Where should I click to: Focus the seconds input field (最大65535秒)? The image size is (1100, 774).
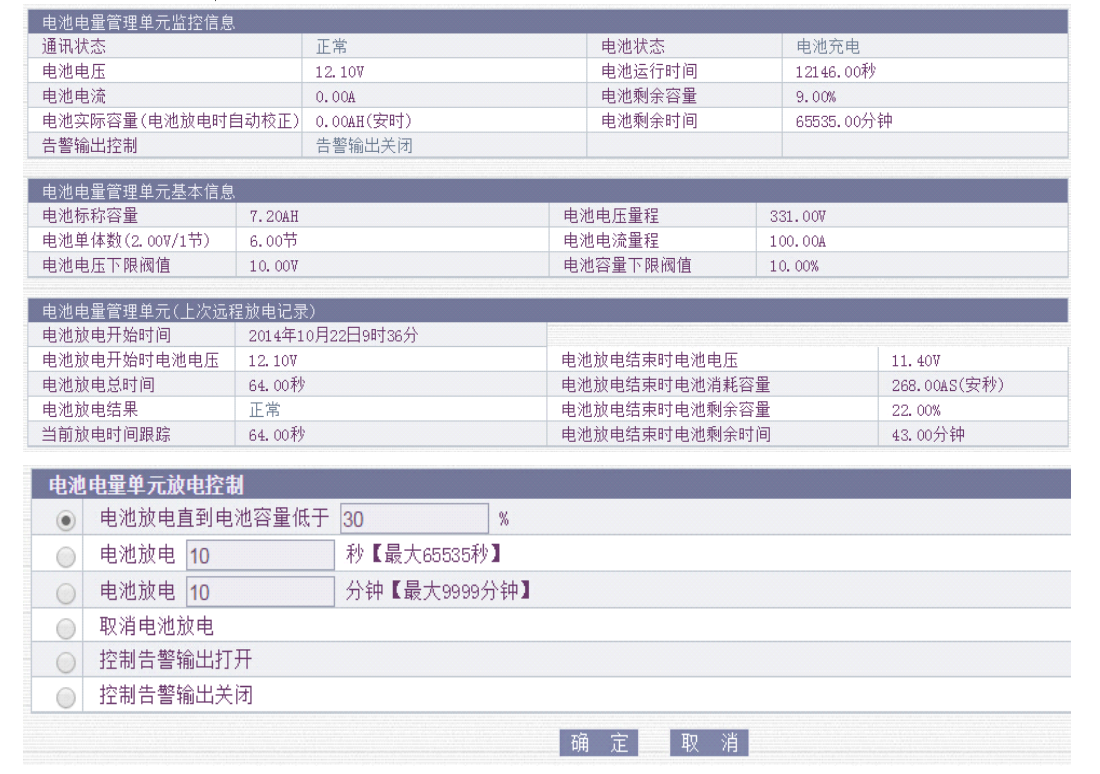(260, 556)
